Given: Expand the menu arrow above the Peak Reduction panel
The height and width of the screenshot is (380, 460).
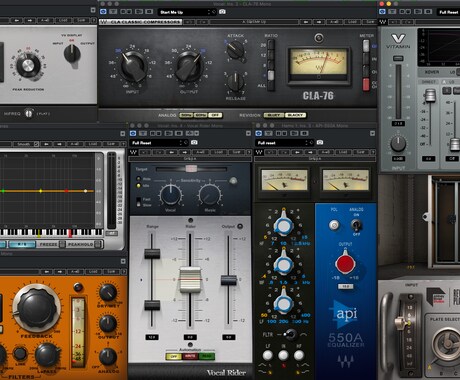Looking at the screenshot, I should click(x=93, y=10).
